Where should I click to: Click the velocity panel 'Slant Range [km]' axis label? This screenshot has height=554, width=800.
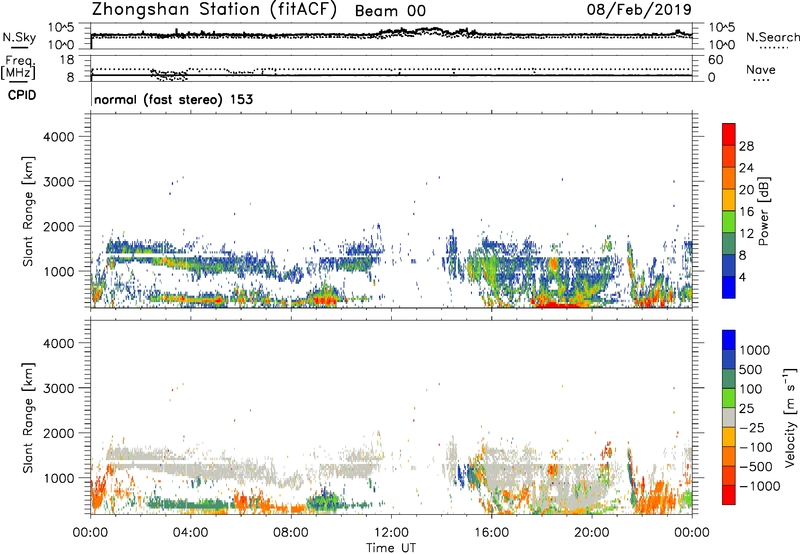coord(28,418)
